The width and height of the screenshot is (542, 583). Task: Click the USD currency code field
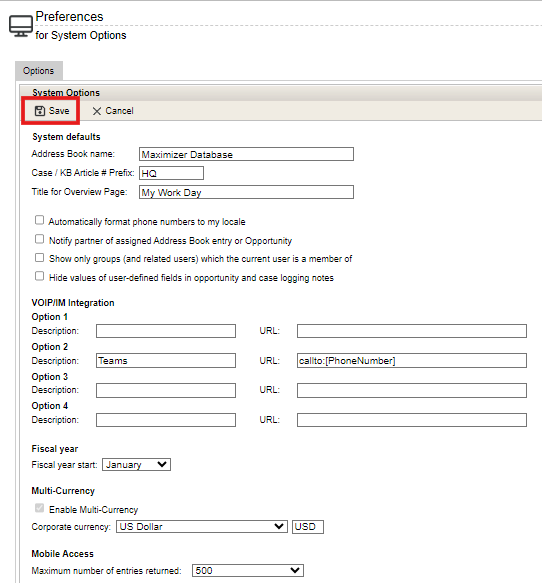click(x=308, y=527)
